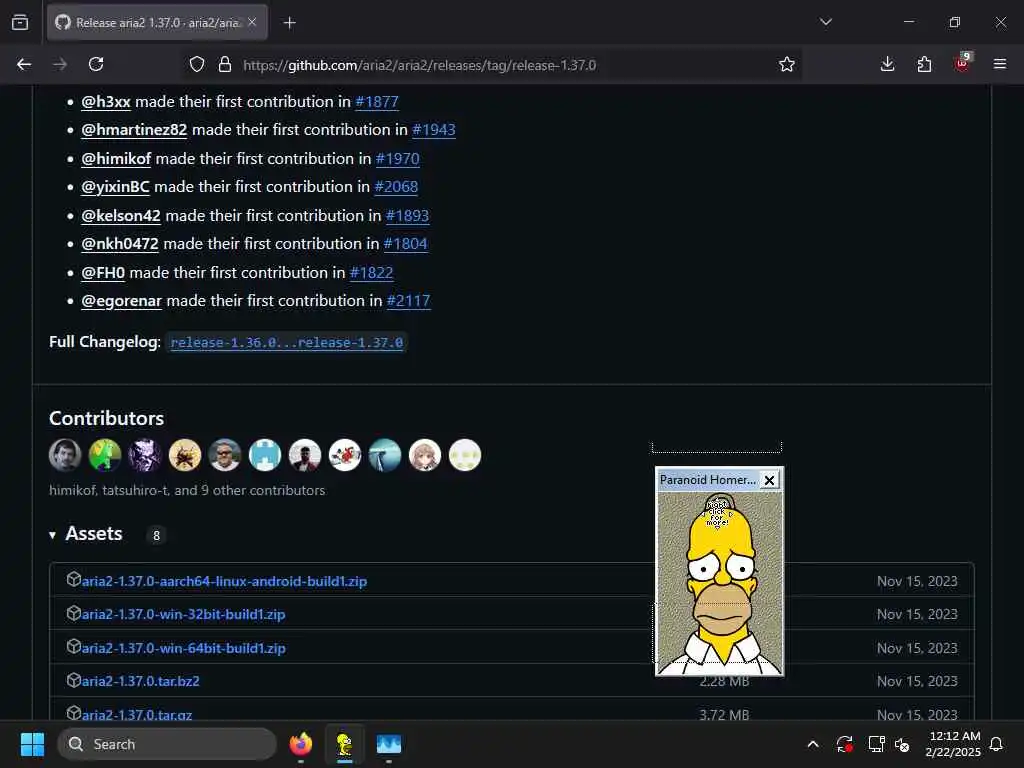Open the uBlock Origin extension icon

962,63
